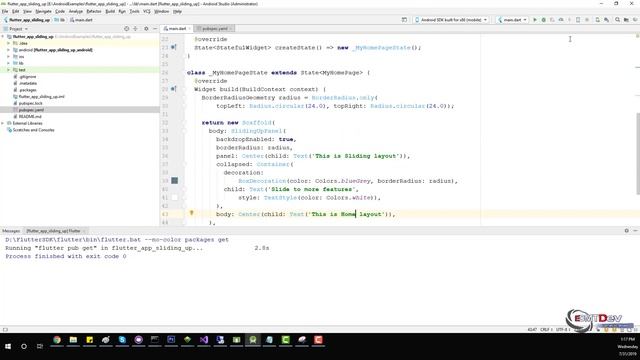Switch to the Messages tool tab
The image size is (640, 360).
tap(11, 231)
